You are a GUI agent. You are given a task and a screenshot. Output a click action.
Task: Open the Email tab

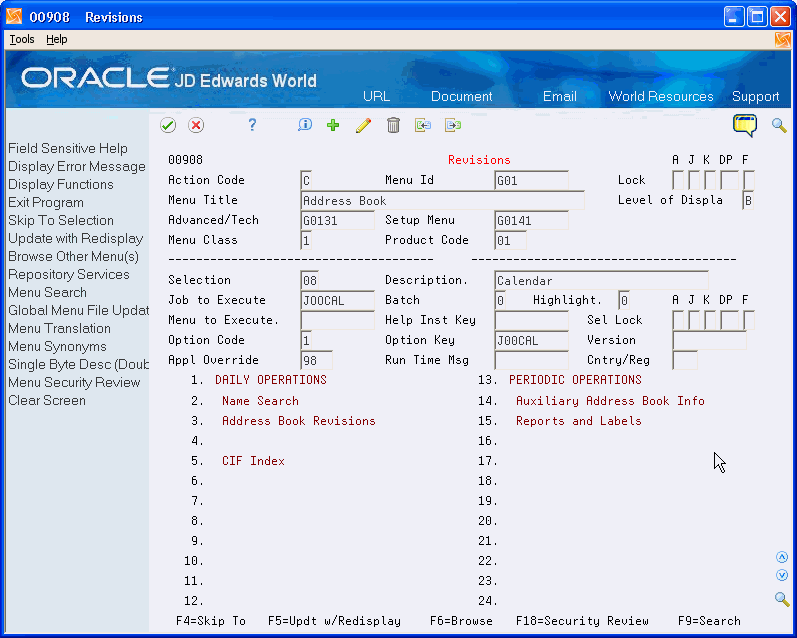560,97
